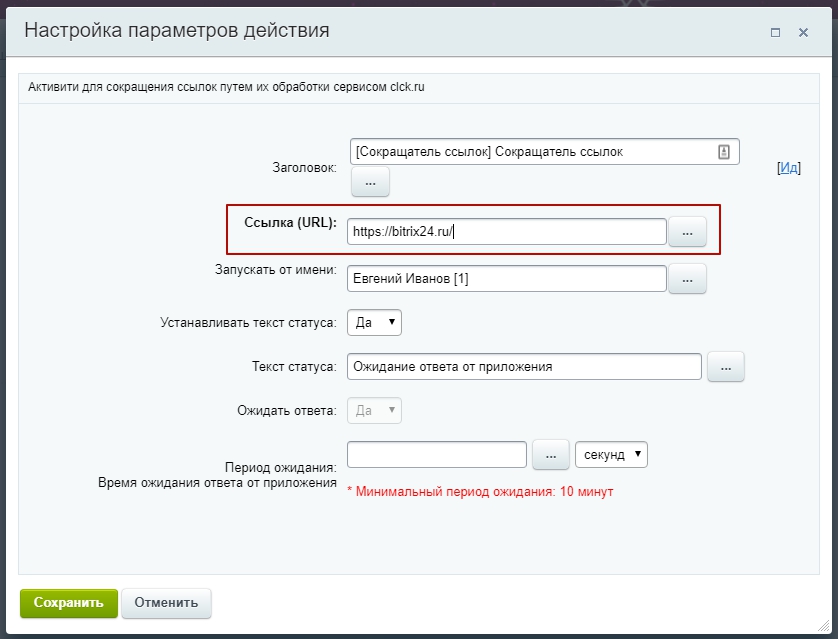Open the time units dropdown showing секунд

(x=611, y=454)
